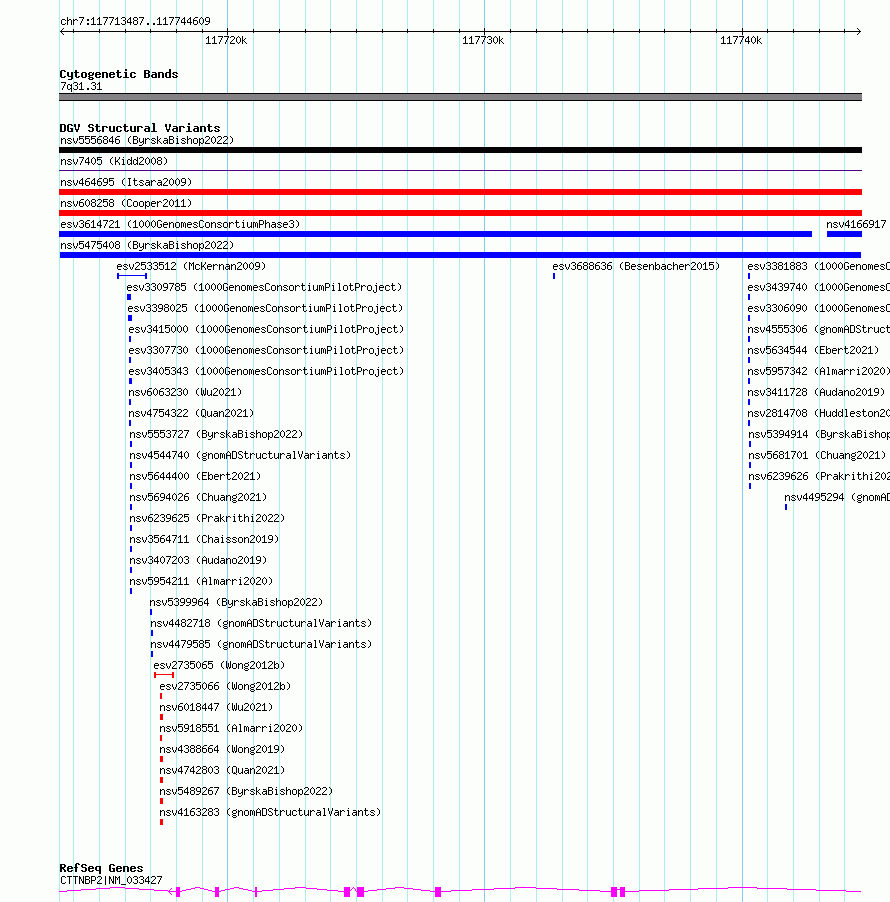Select the Cytogenetic Bands track title
Viewport: 890px width, 902px height.
(119, 74)
